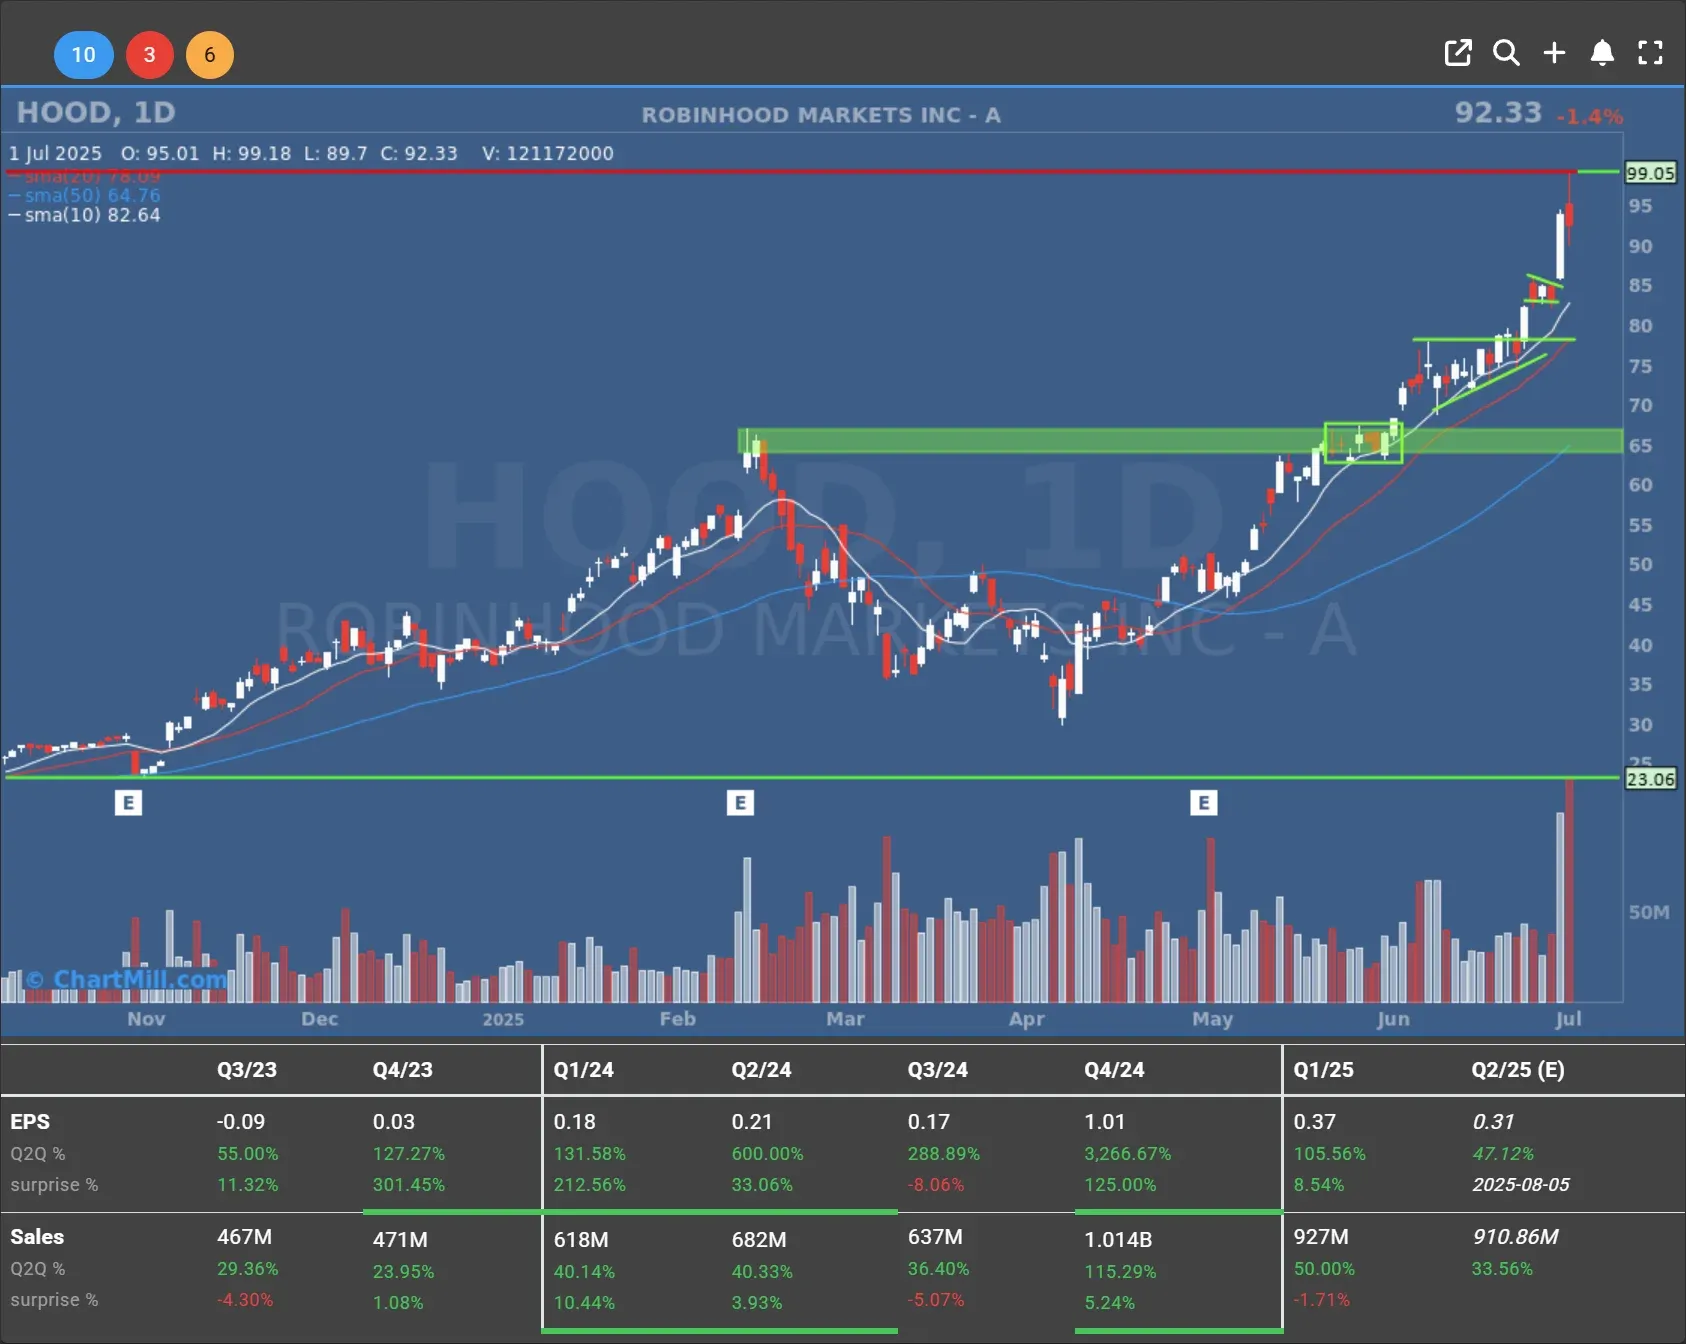
Task: Click the bell alert icon
Action: click(1602, 53)
